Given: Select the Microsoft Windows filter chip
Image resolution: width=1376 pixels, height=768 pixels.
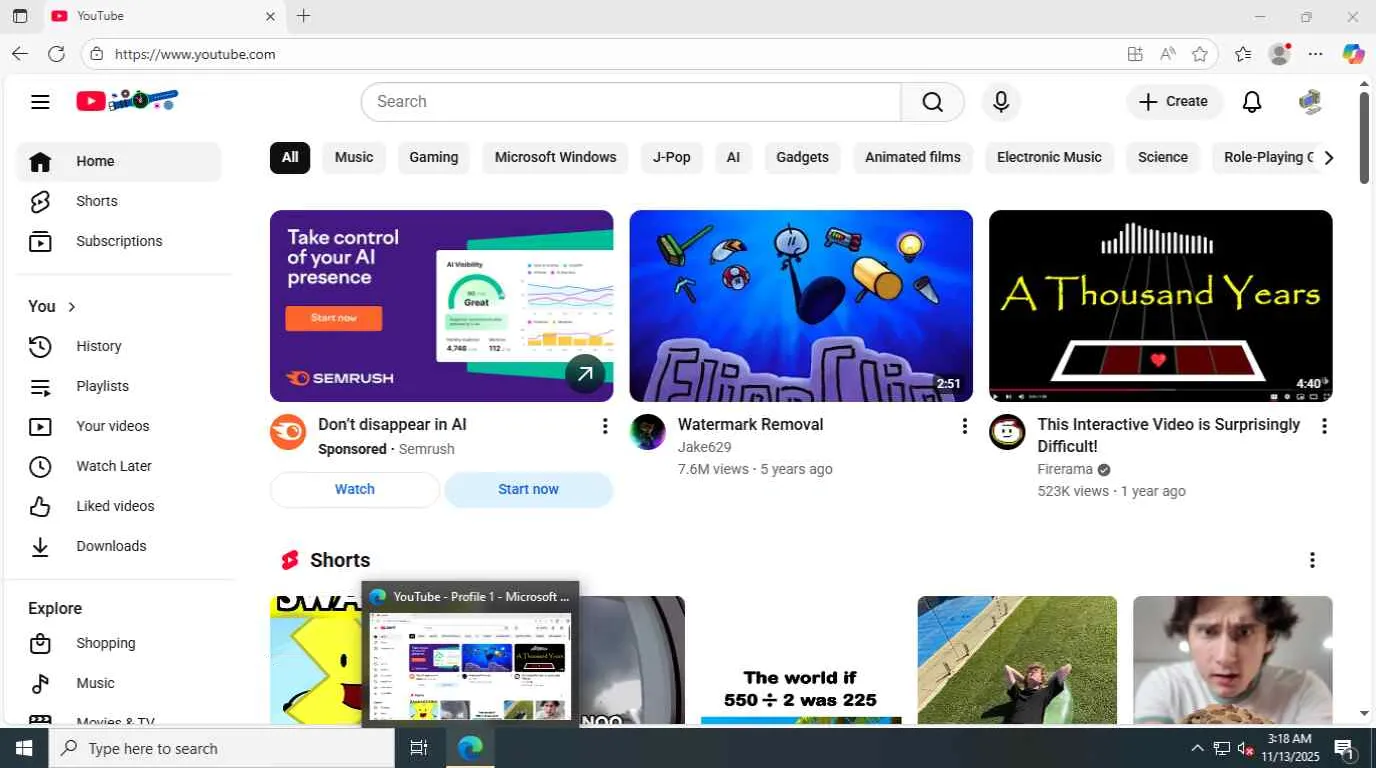Looking at the screenshot, I should coord(555,157).
